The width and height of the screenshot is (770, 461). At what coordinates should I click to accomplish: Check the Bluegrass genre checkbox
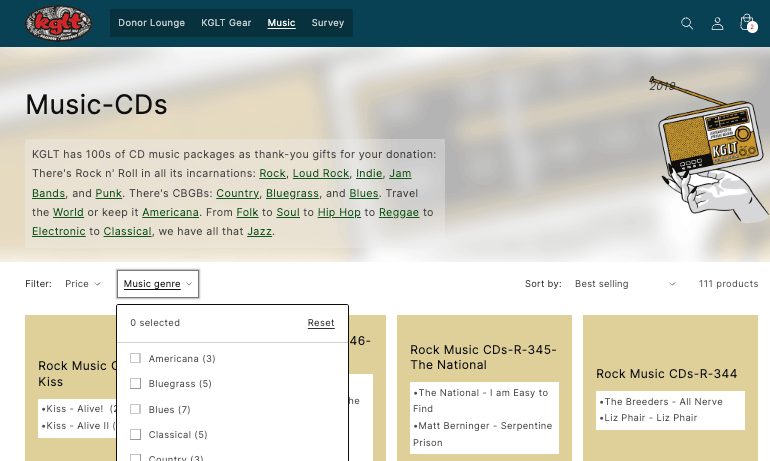(135, 383)
